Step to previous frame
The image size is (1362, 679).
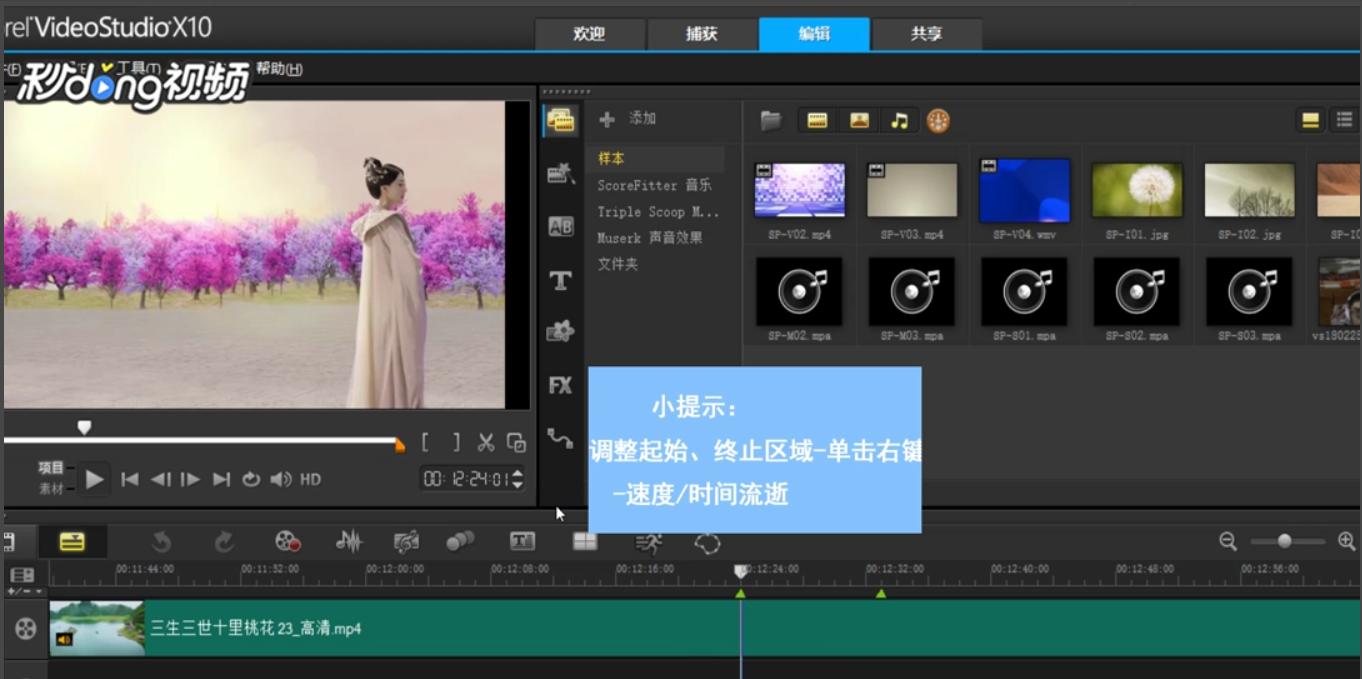(160, 480)
